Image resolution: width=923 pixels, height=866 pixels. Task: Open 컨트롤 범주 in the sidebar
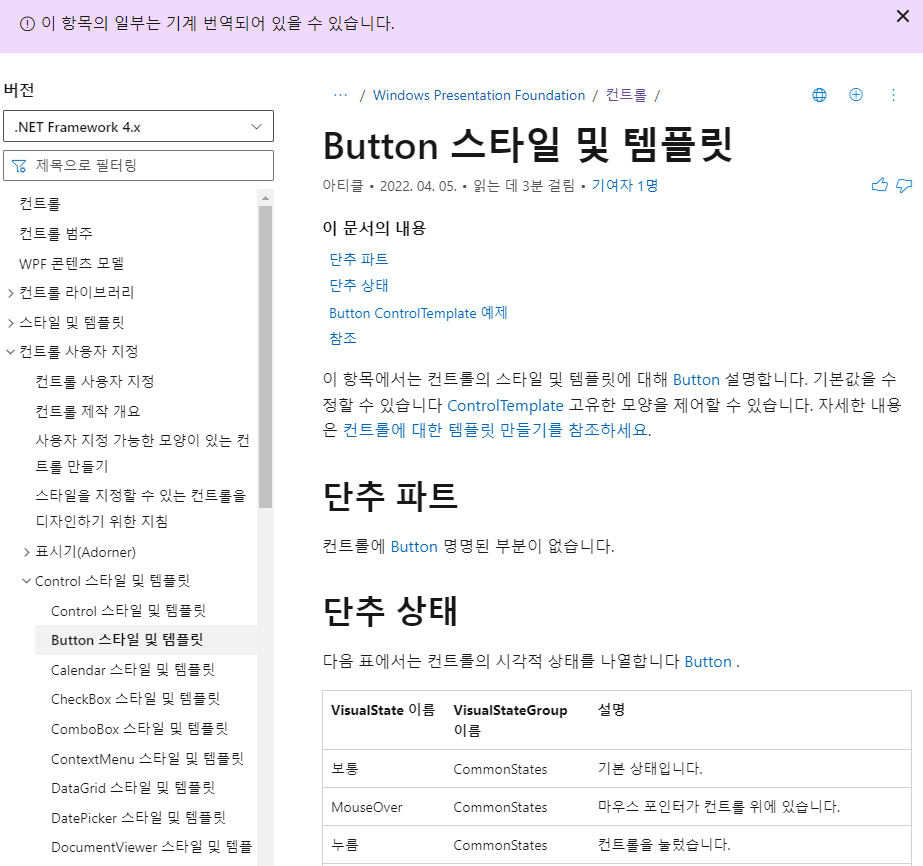[x=56, y=234]
